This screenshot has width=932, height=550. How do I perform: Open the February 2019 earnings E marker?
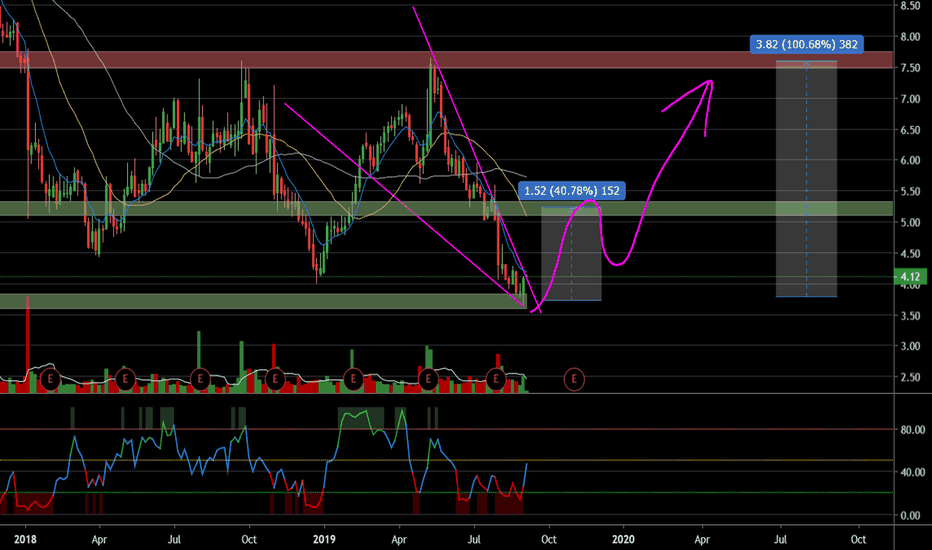pyautogui.click(x=354, y=379)
